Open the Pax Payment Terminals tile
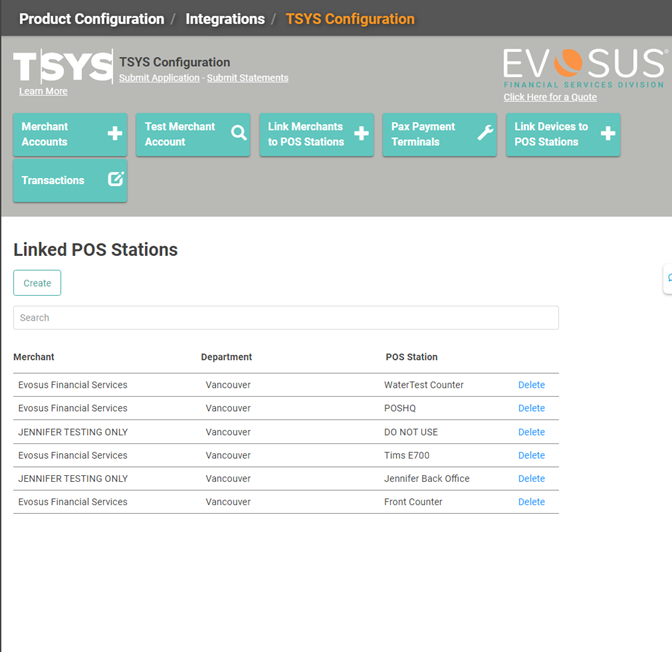Screen dimensions: 672x652 pos(440,134)
